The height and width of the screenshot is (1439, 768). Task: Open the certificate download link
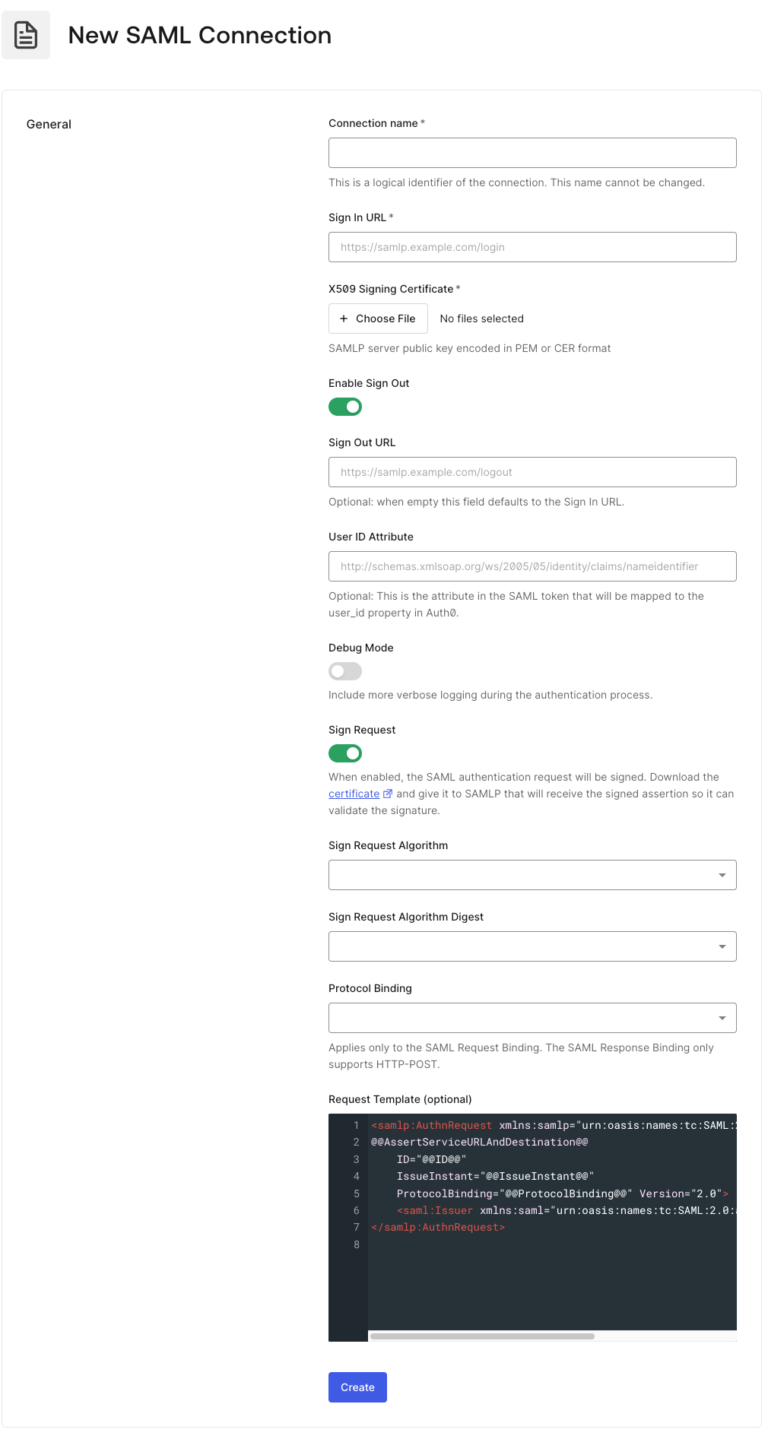pyautogui.click(x=352, y=793)
